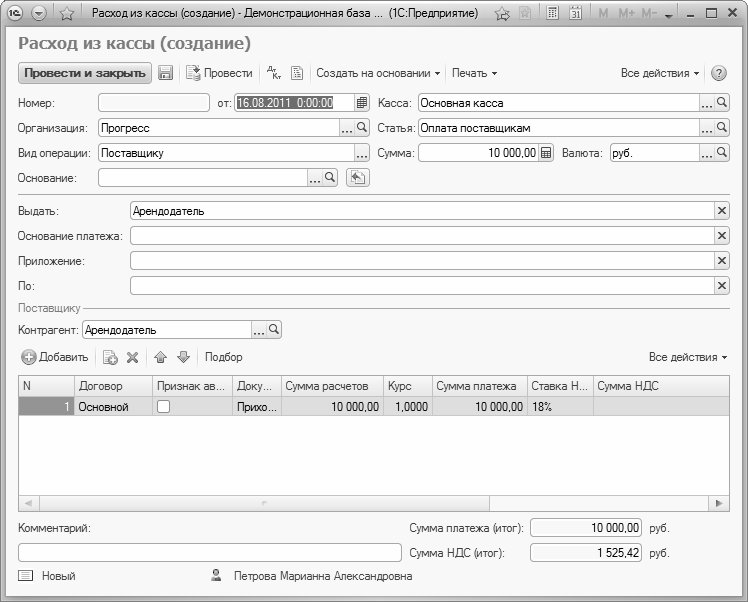Move table row down with arrow icon

[x=183, y=357]
